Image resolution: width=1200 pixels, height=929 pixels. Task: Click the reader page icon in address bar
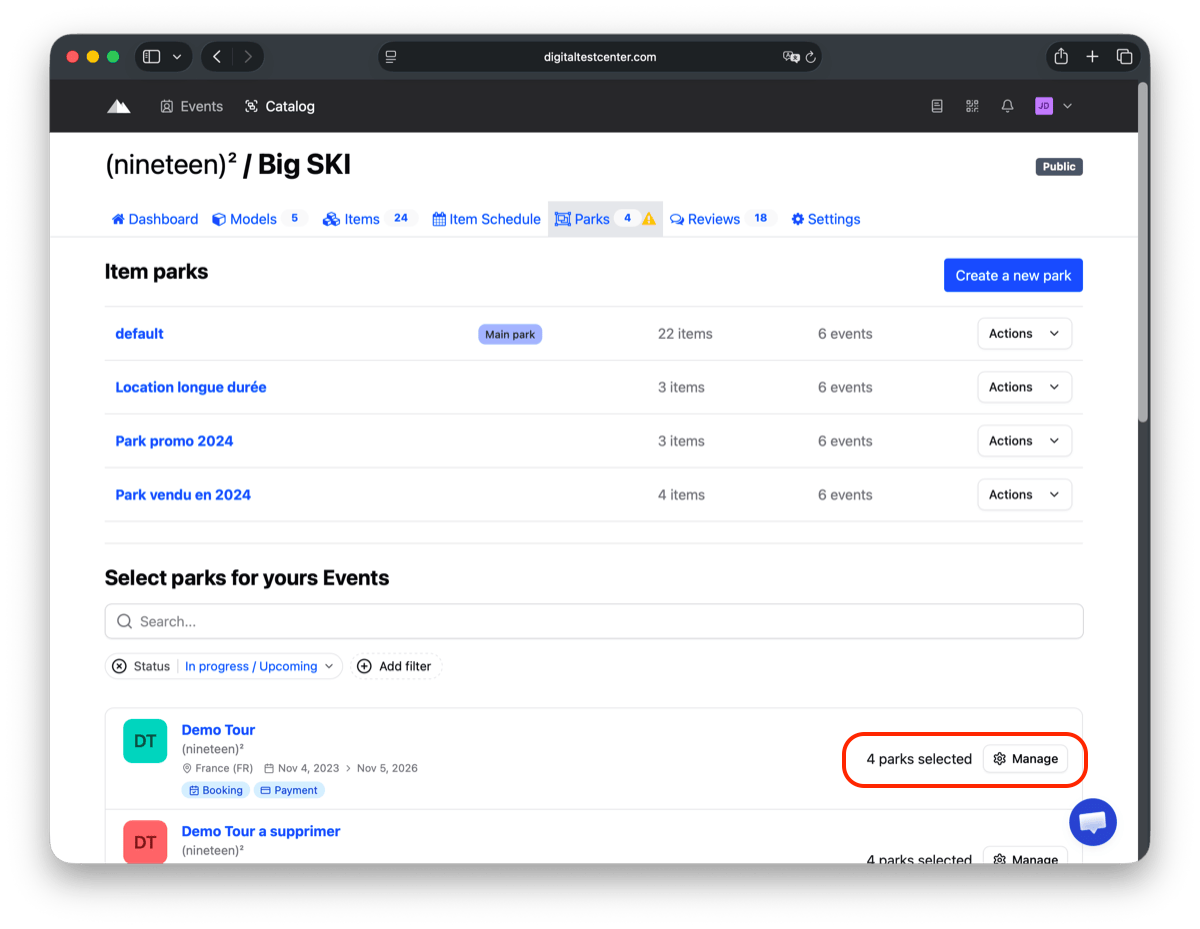click(x=391, y=57)
